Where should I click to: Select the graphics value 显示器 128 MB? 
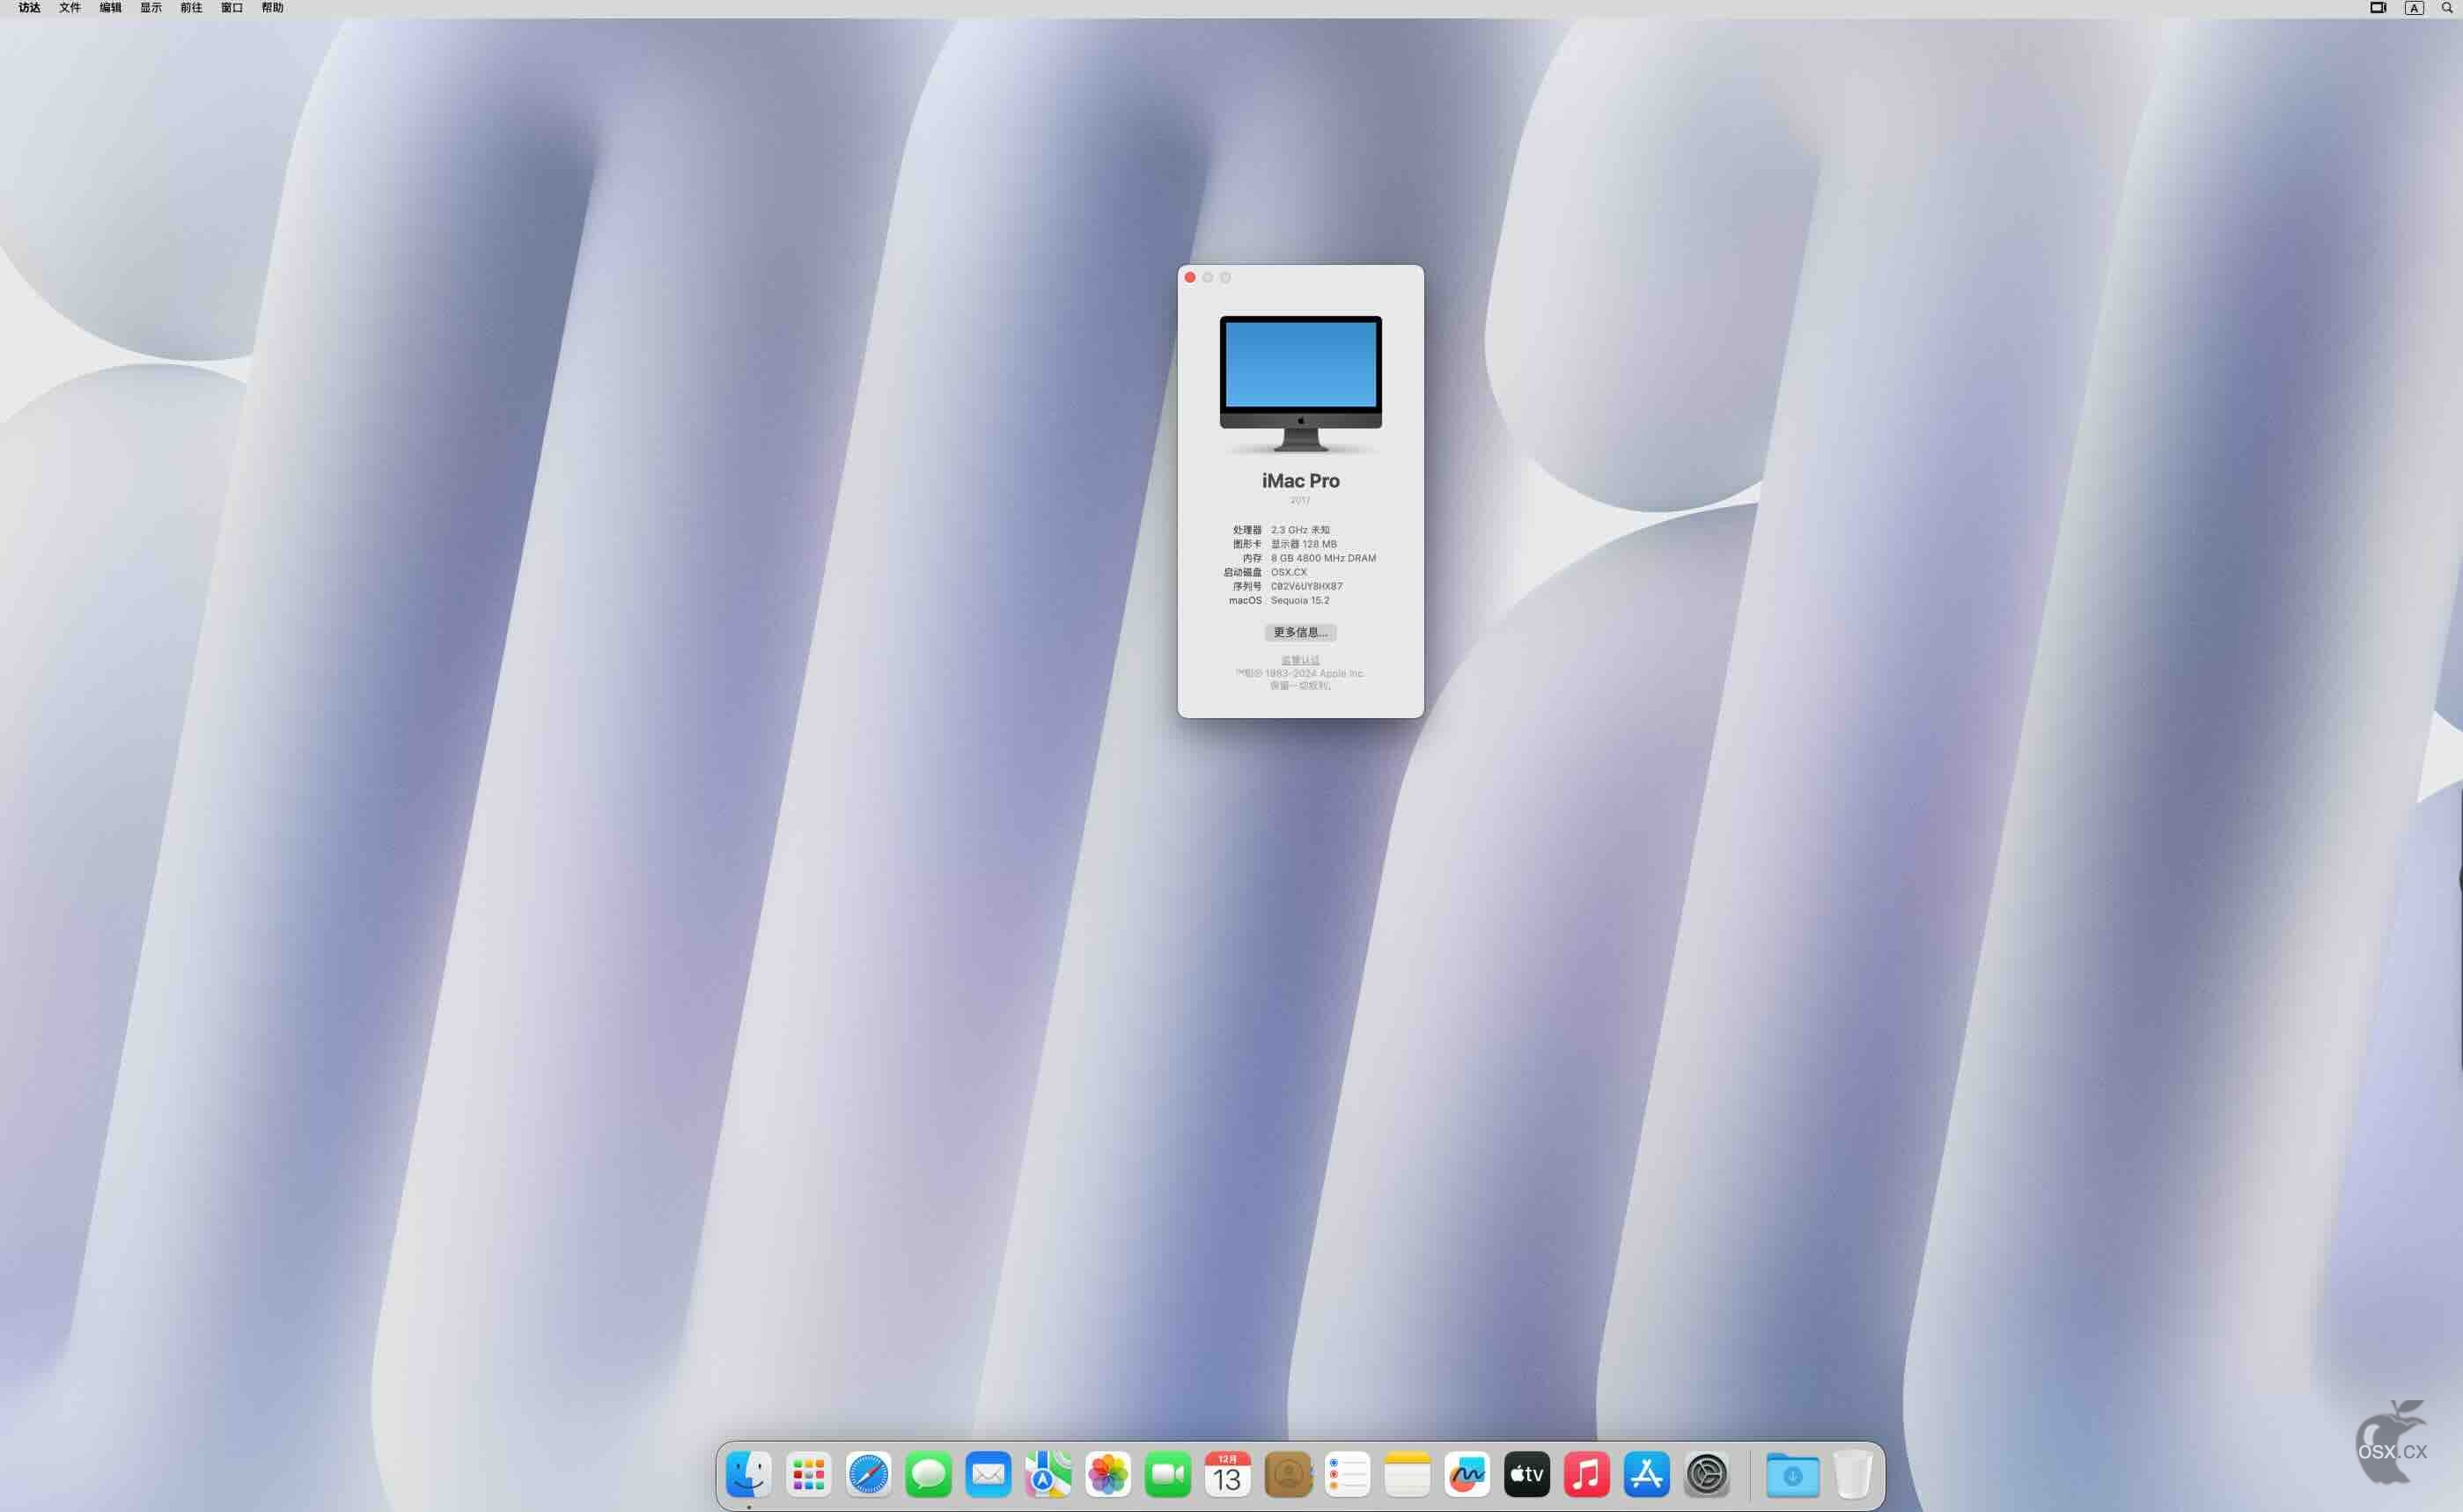pos(1303,544)
